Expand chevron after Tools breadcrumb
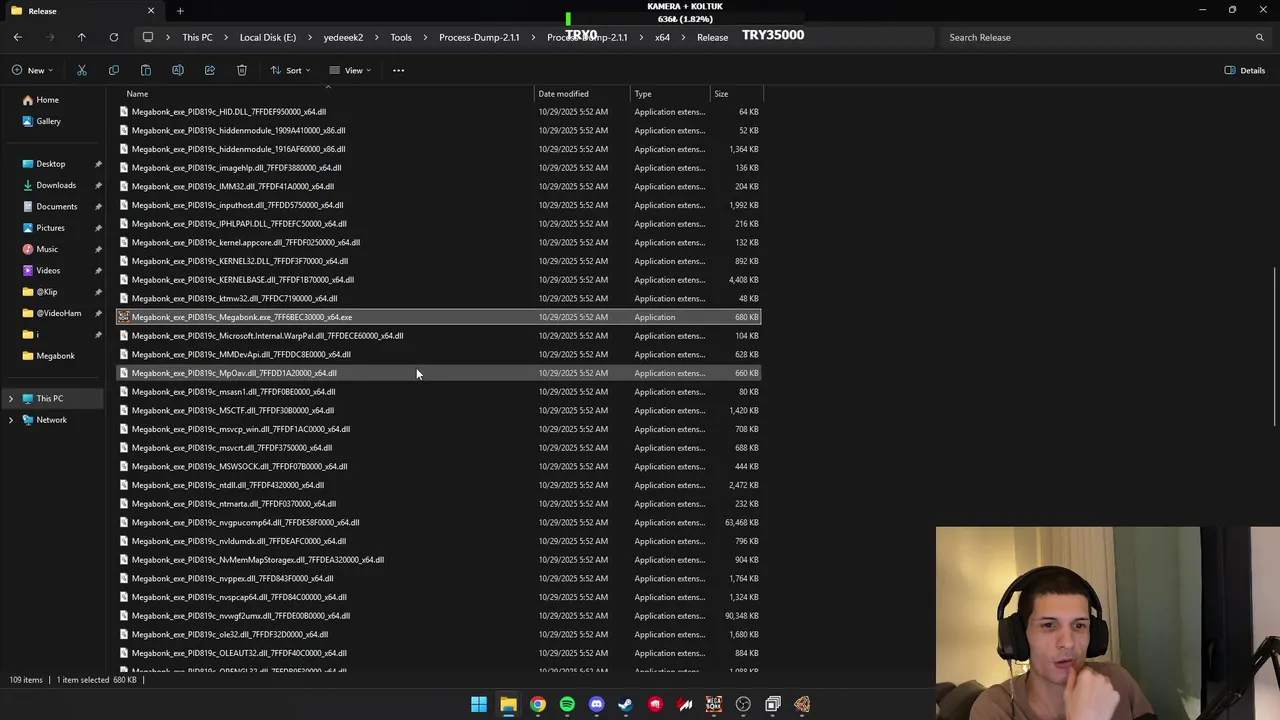The image size is (1280, 720). pos(425,37)
